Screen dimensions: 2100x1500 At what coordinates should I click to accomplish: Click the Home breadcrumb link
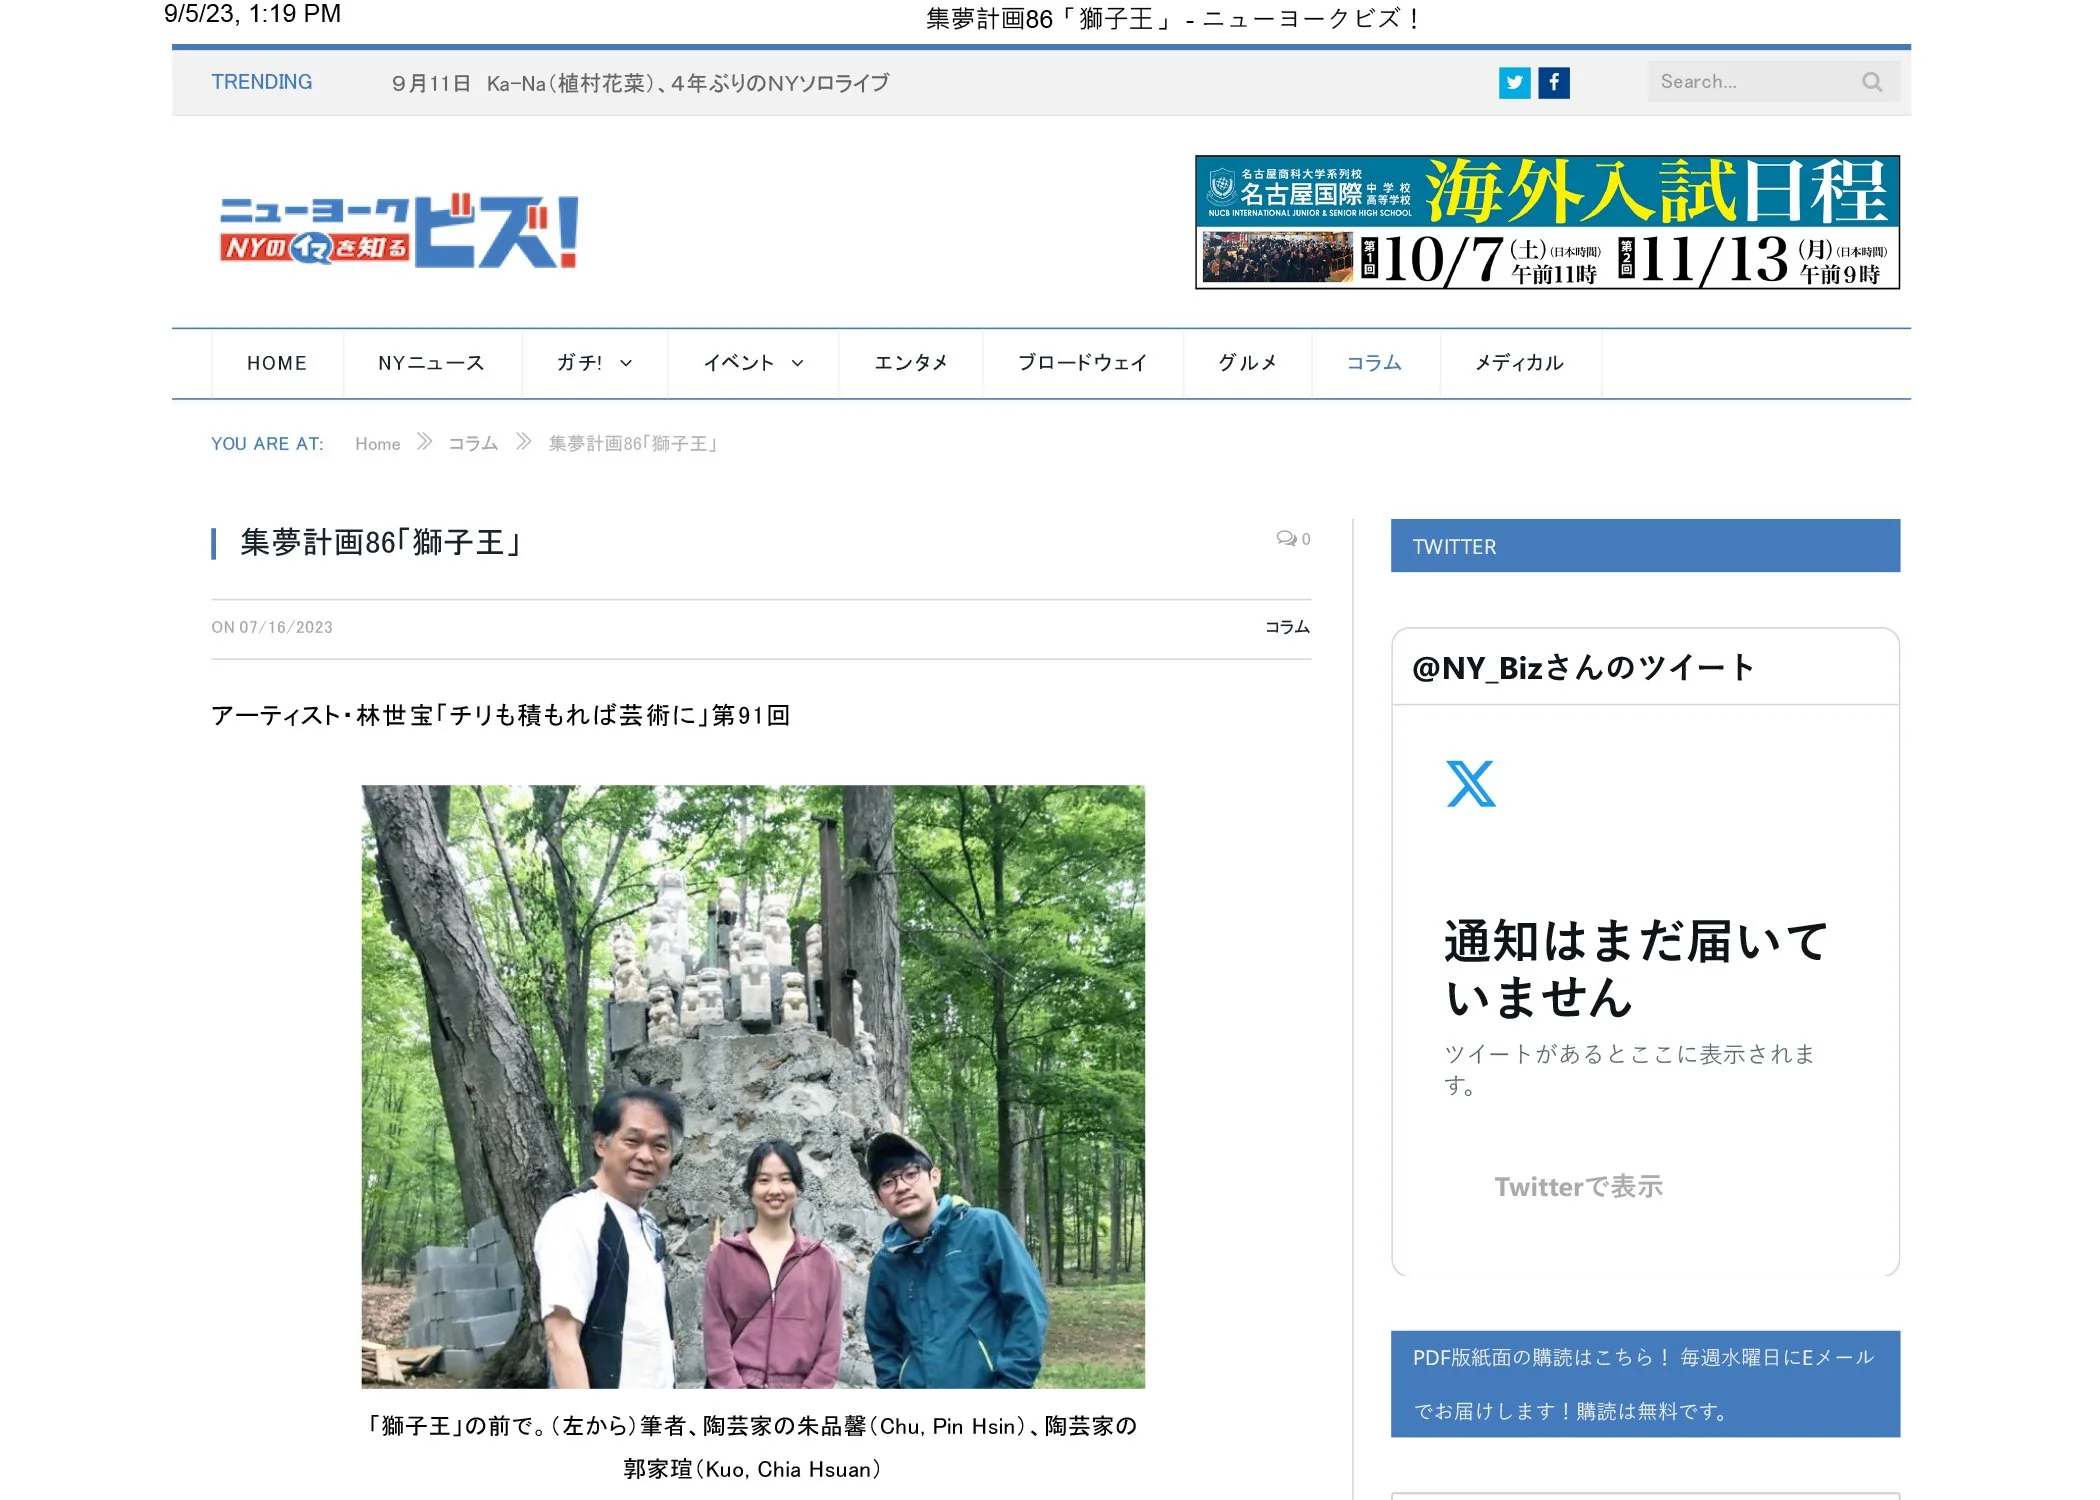(377, 444)
